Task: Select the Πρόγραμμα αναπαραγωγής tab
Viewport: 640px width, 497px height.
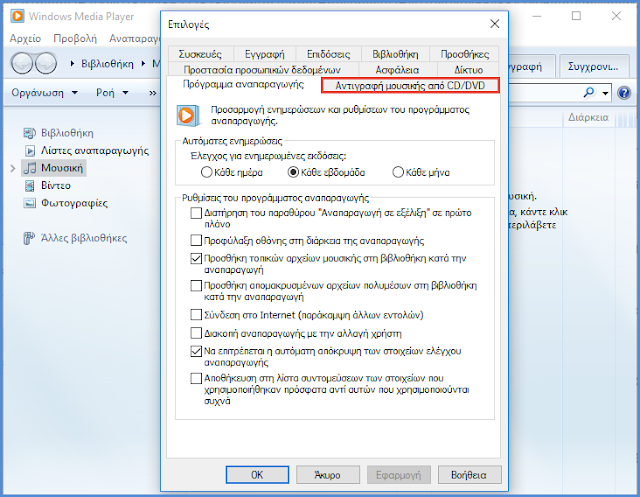Action: coord(244,84)
